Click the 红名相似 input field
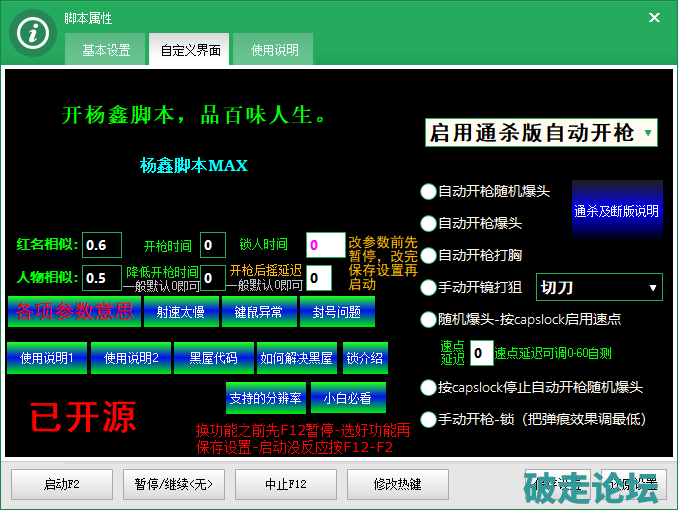Viewport: 678px width, 510px height. pos(102,245)
